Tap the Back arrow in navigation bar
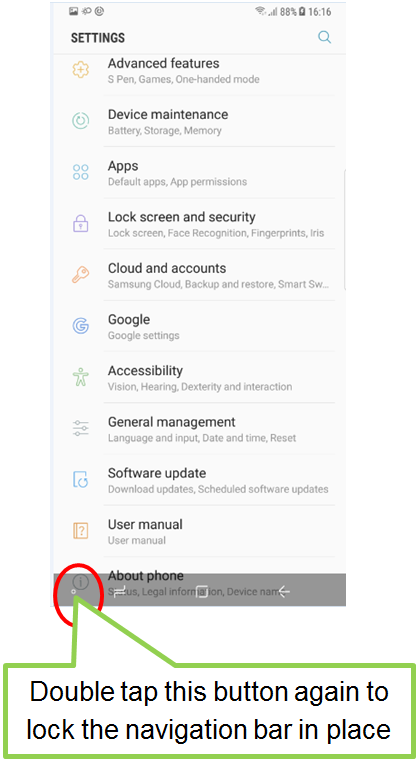The image size is (417, 760). click(283, 591)
